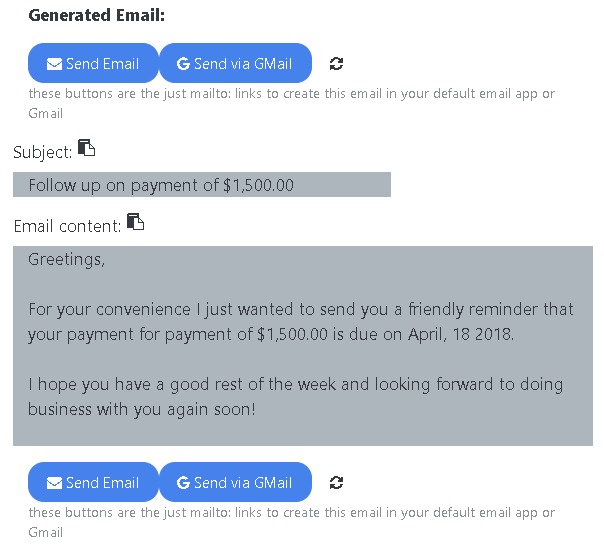Click envelope icon in top Send Email button
This screenshot has width=604, height=558.
click(54, 64)
